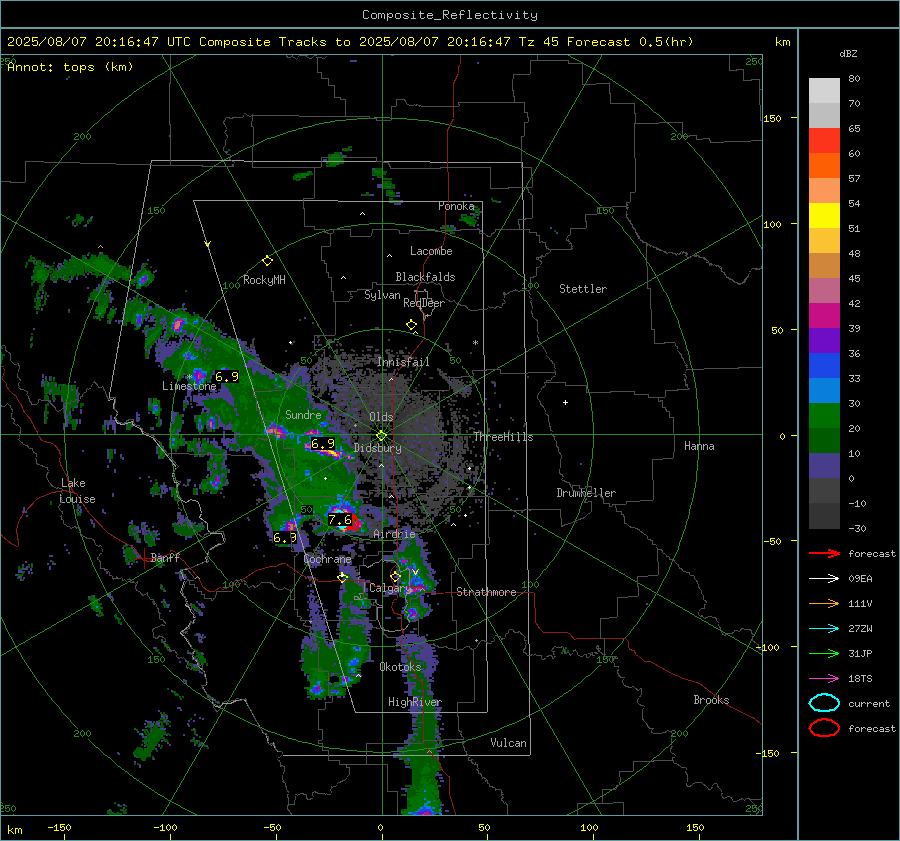Pick the magenta swatch between 42 and 39
Image resolution: width=900 pixels, height=841 pixels.
click(824, 316)
